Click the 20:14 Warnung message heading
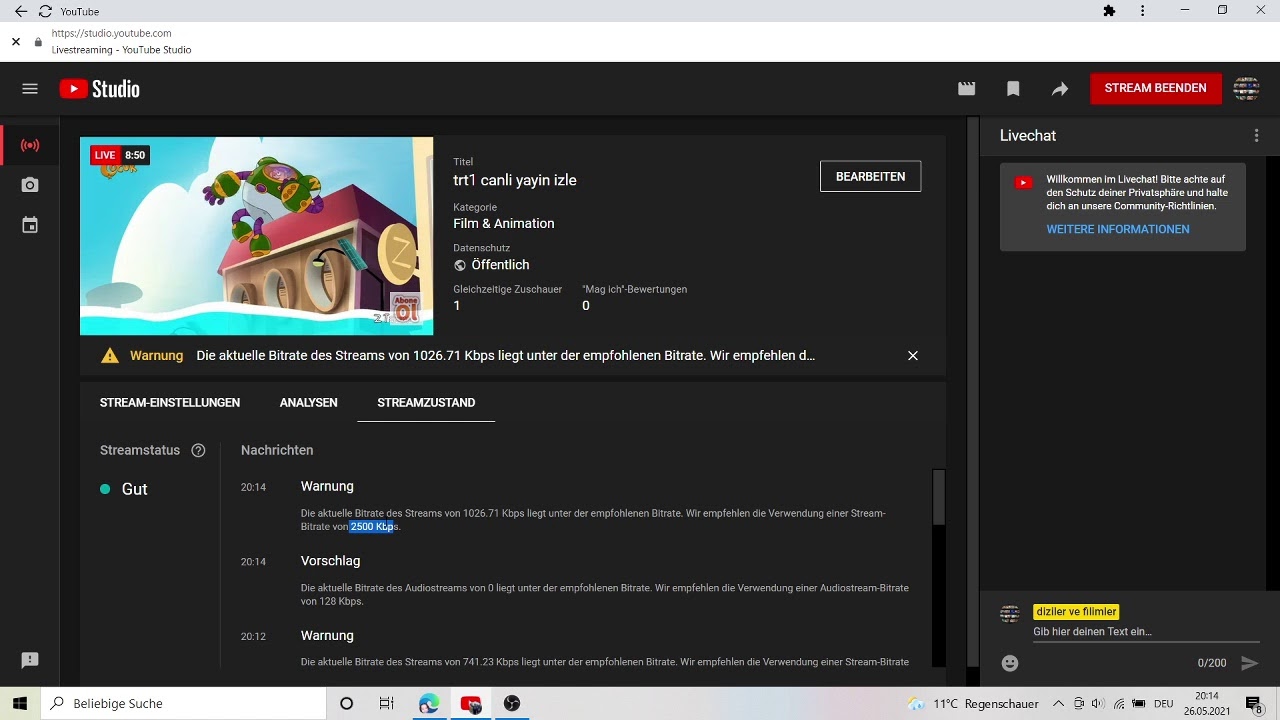The width and height of the screenshot is (1280, 720). tap(327, 486)
